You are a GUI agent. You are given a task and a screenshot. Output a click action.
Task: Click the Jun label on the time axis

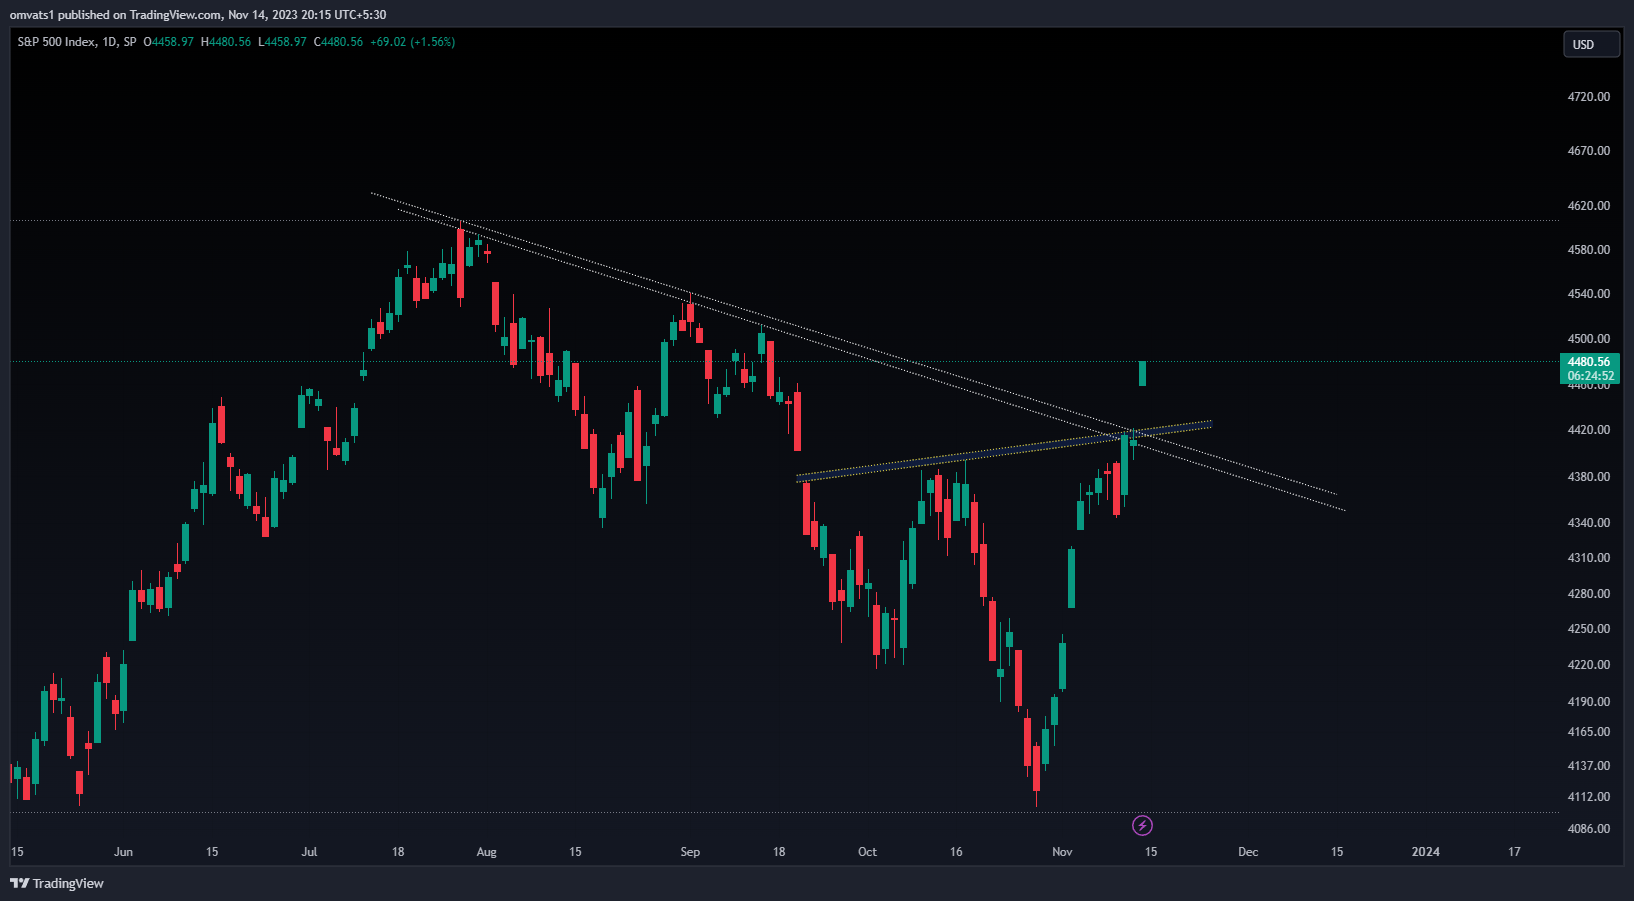[123, 852]
